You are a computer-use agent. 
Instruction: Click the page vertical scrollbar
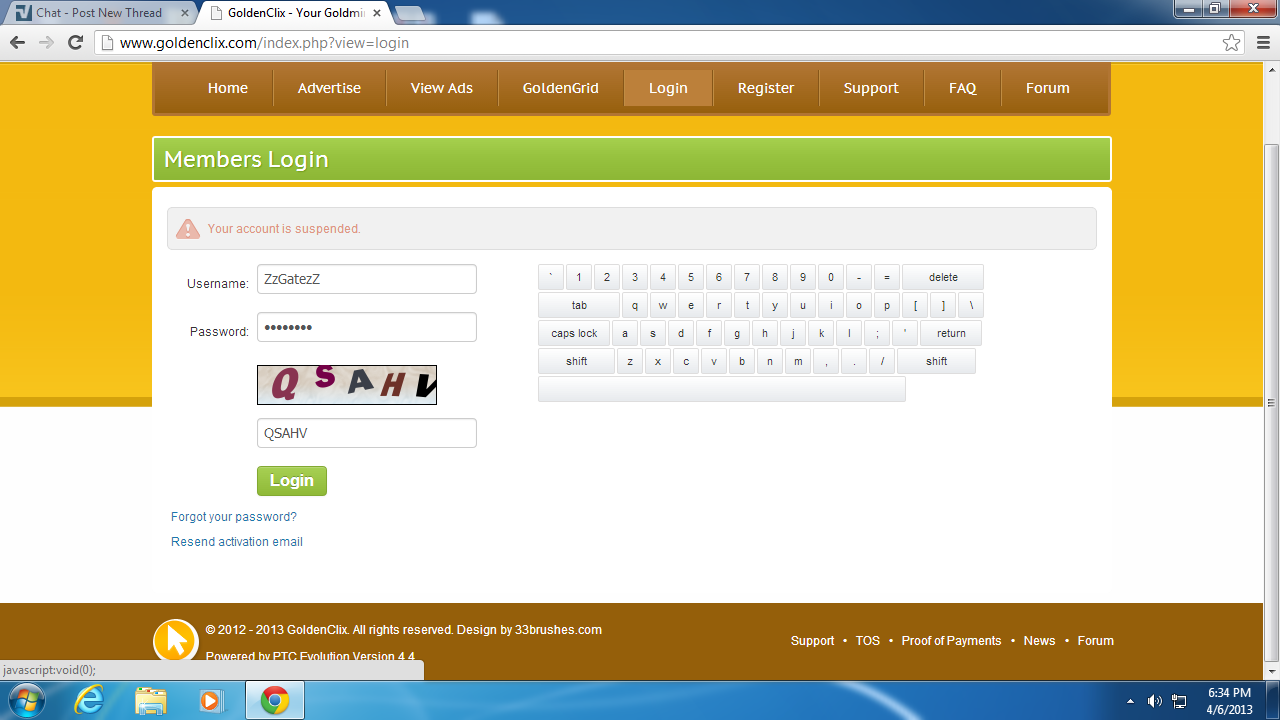coord(1272,403)
